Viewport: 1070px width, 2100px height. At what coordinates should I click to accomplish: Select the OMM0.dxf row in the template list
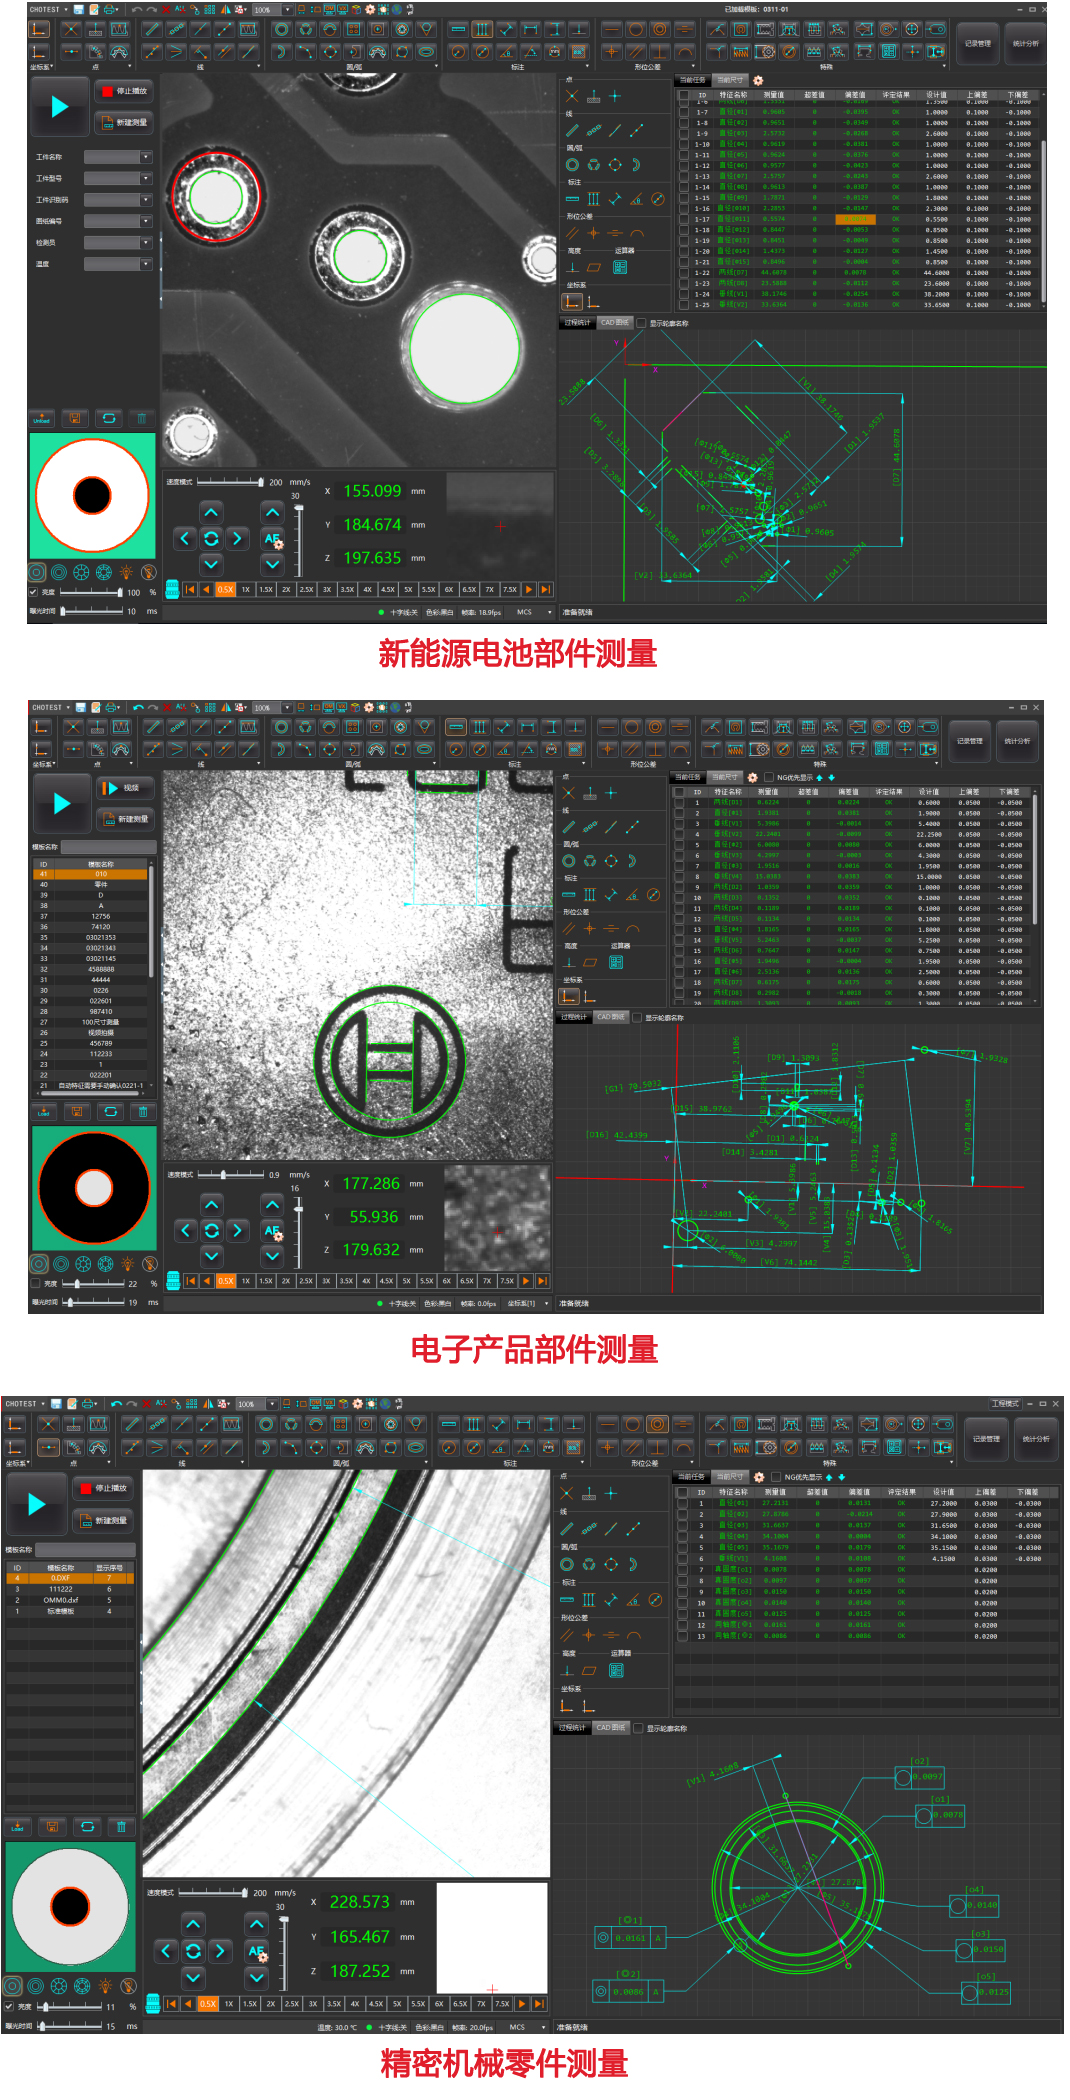click(61, 1600)
